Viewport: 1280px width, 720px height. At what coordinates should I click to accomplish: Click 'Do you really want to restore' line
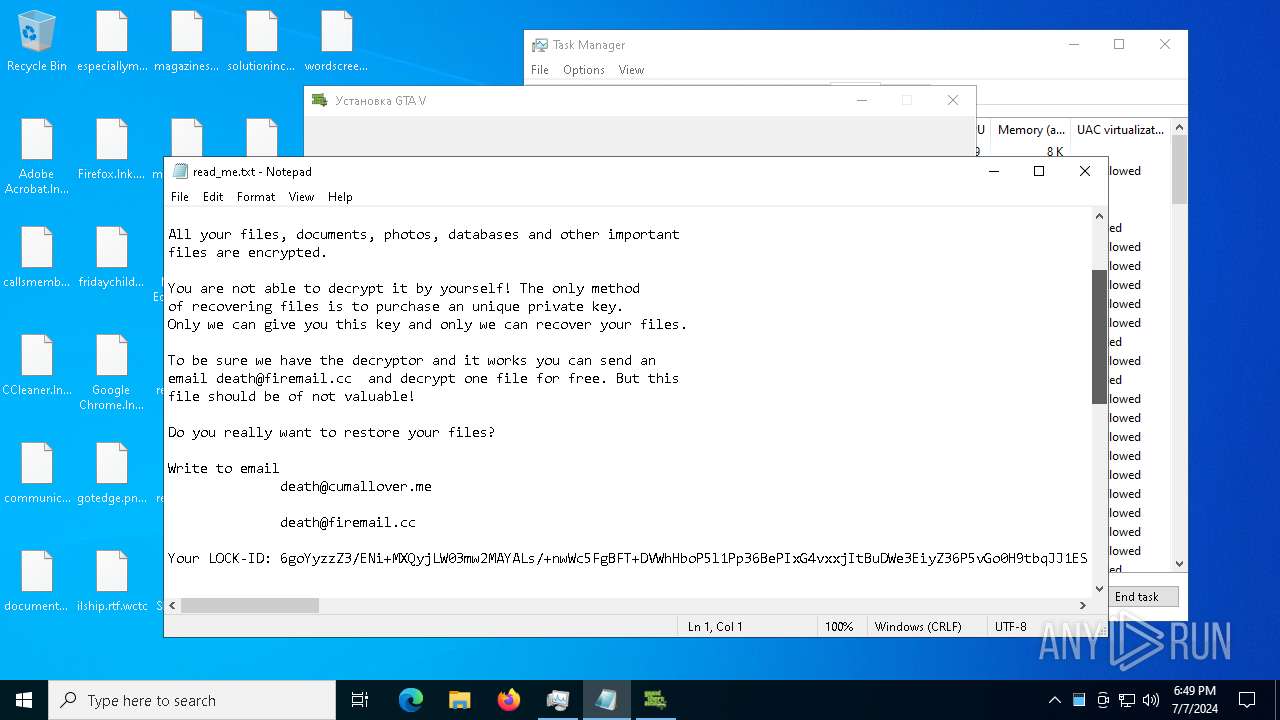tap(331, 432)
